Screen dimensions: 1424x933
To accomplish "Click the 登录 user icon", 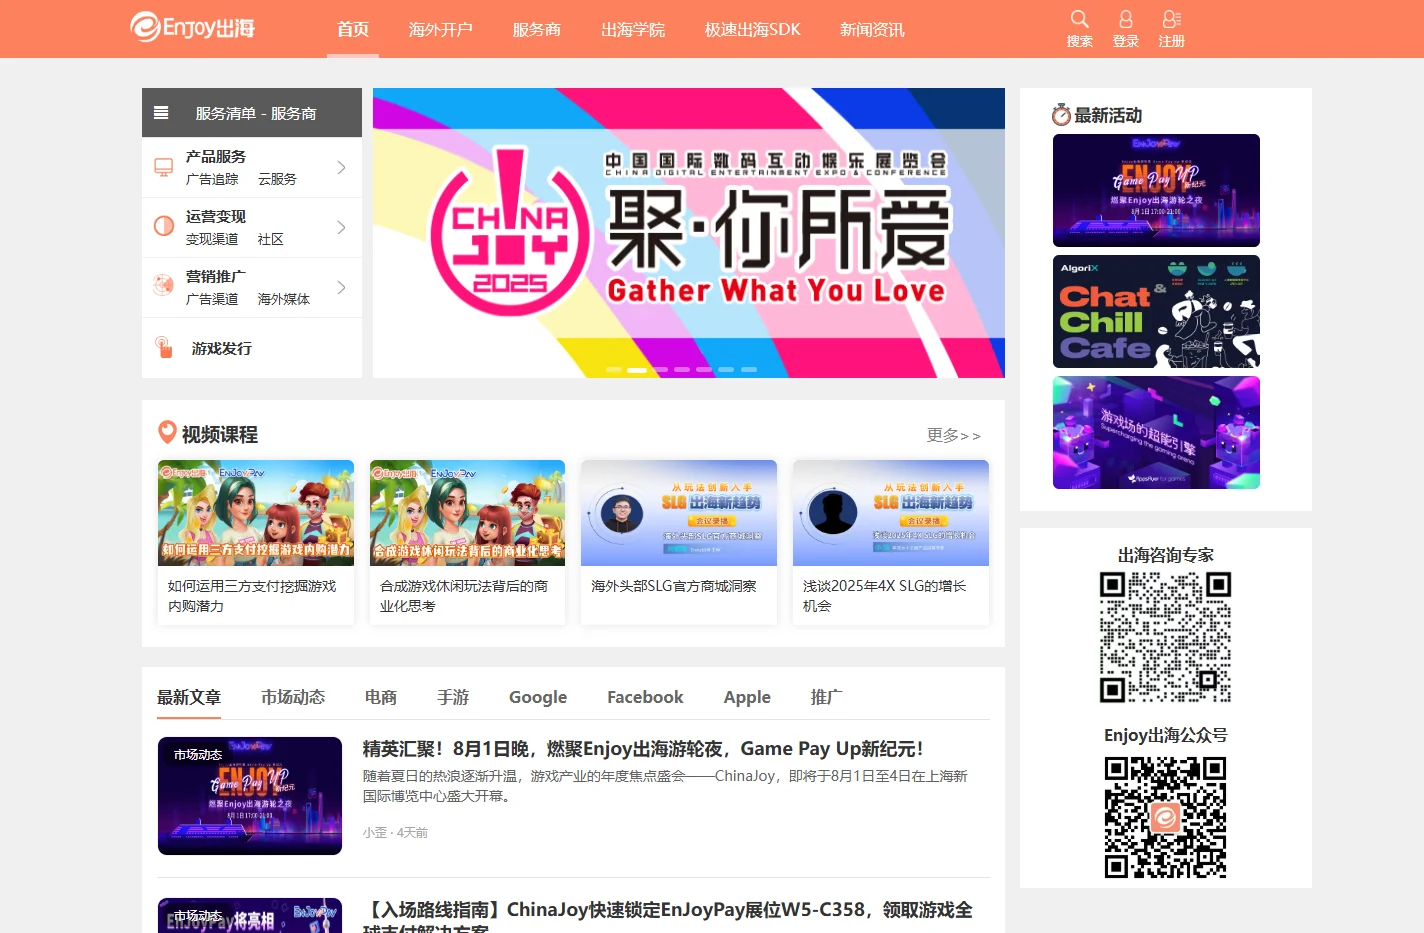I will [x=1126, y=19].
